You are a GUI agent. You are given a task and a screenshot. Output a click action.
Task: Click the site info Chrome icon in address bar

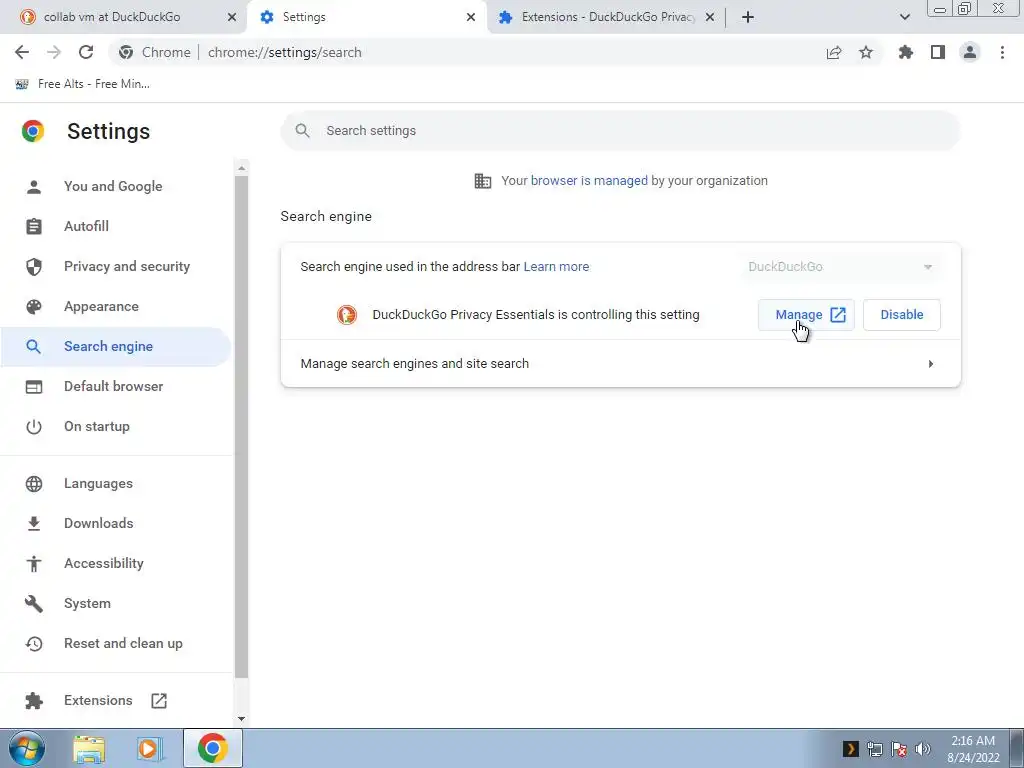126,52
